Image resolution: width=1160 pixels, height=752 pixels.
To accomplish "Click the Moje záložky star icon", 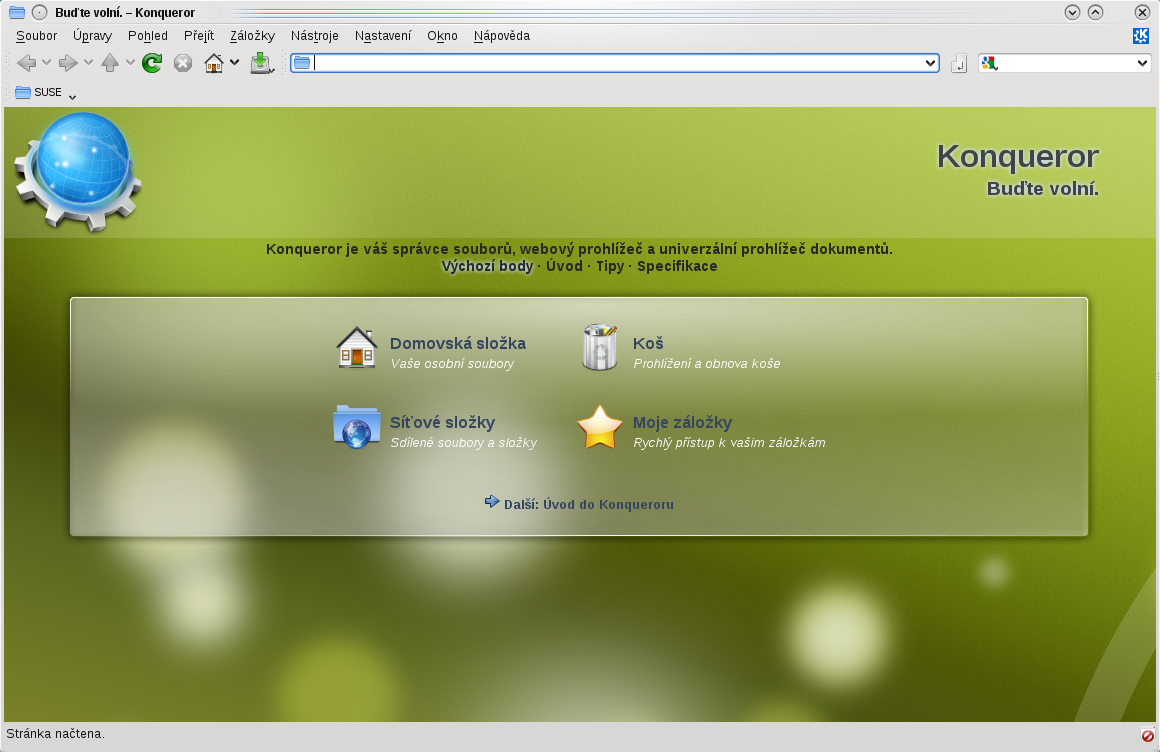I will [x=599, y=427].
